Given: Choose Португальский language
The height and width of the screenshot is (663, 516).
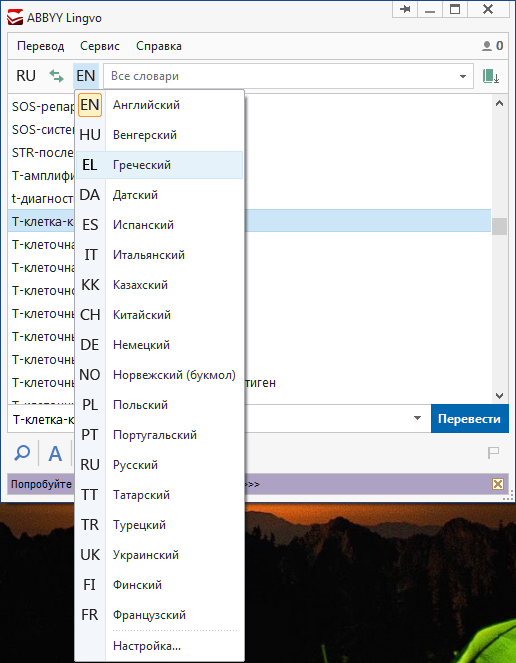Looking at the screenshot, I should pos(159,435).
